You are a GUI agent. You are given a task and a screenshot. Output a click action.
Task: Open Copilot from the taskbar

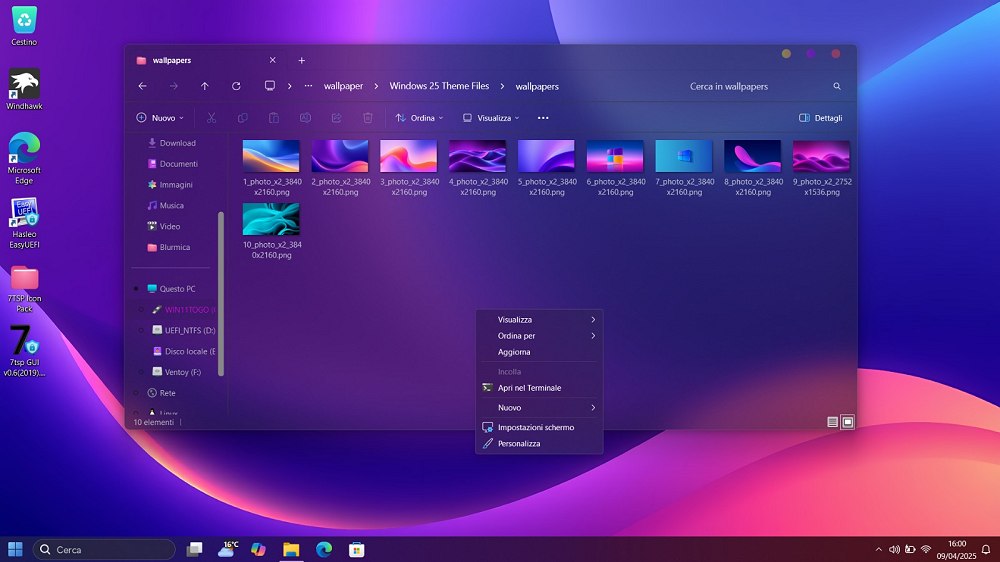pos(258,549)
